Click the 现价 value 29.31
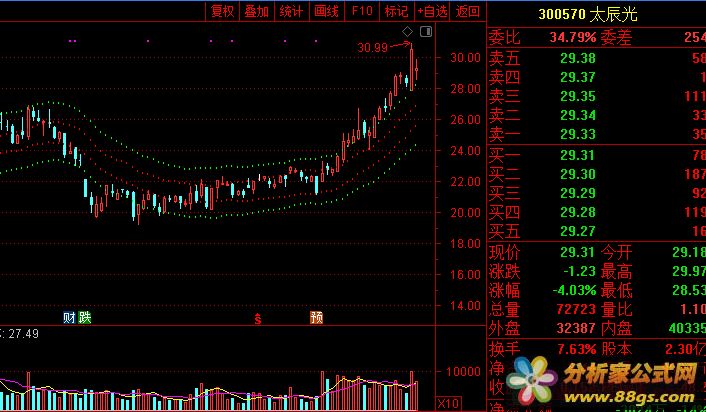 [578, 252]
